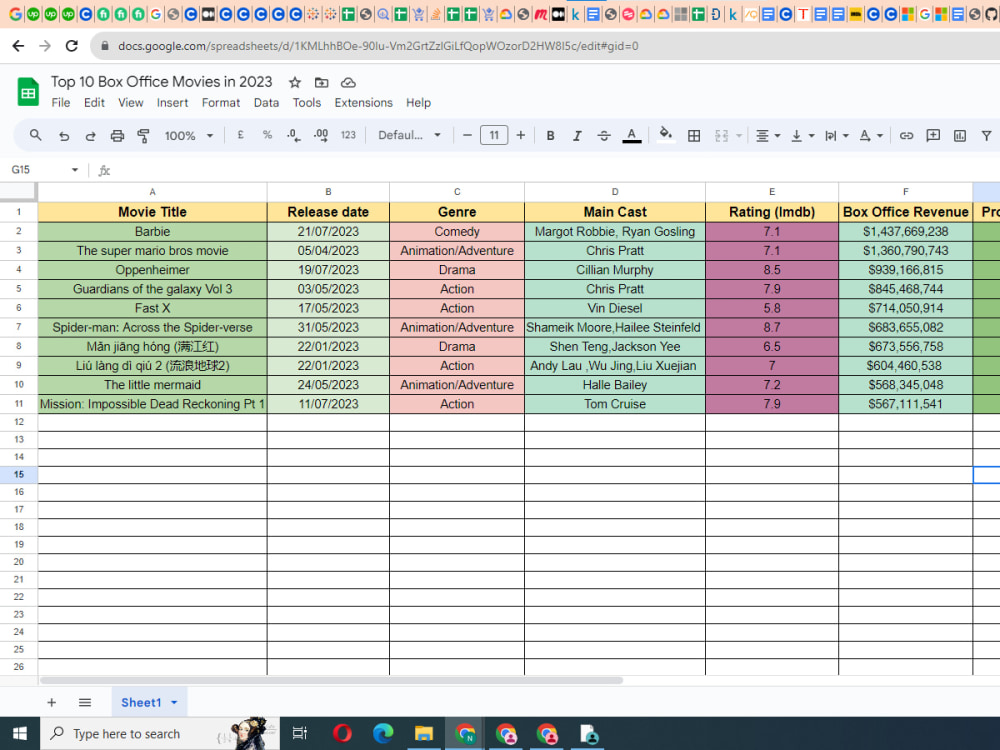This screenshot has height=750, width=1000.
Task: Open the Extensions menu
Action: [363, 103]
